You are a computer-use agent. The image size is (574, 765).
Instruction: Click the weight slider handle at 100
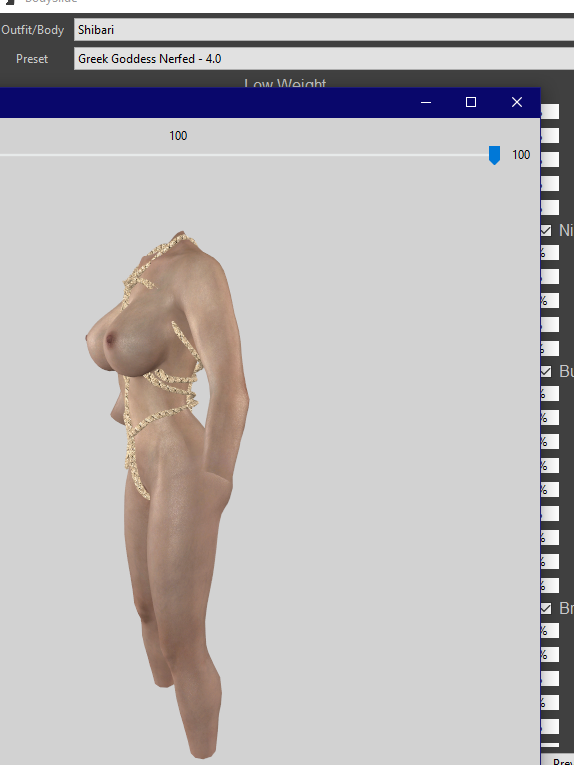[x=494, y=155]
